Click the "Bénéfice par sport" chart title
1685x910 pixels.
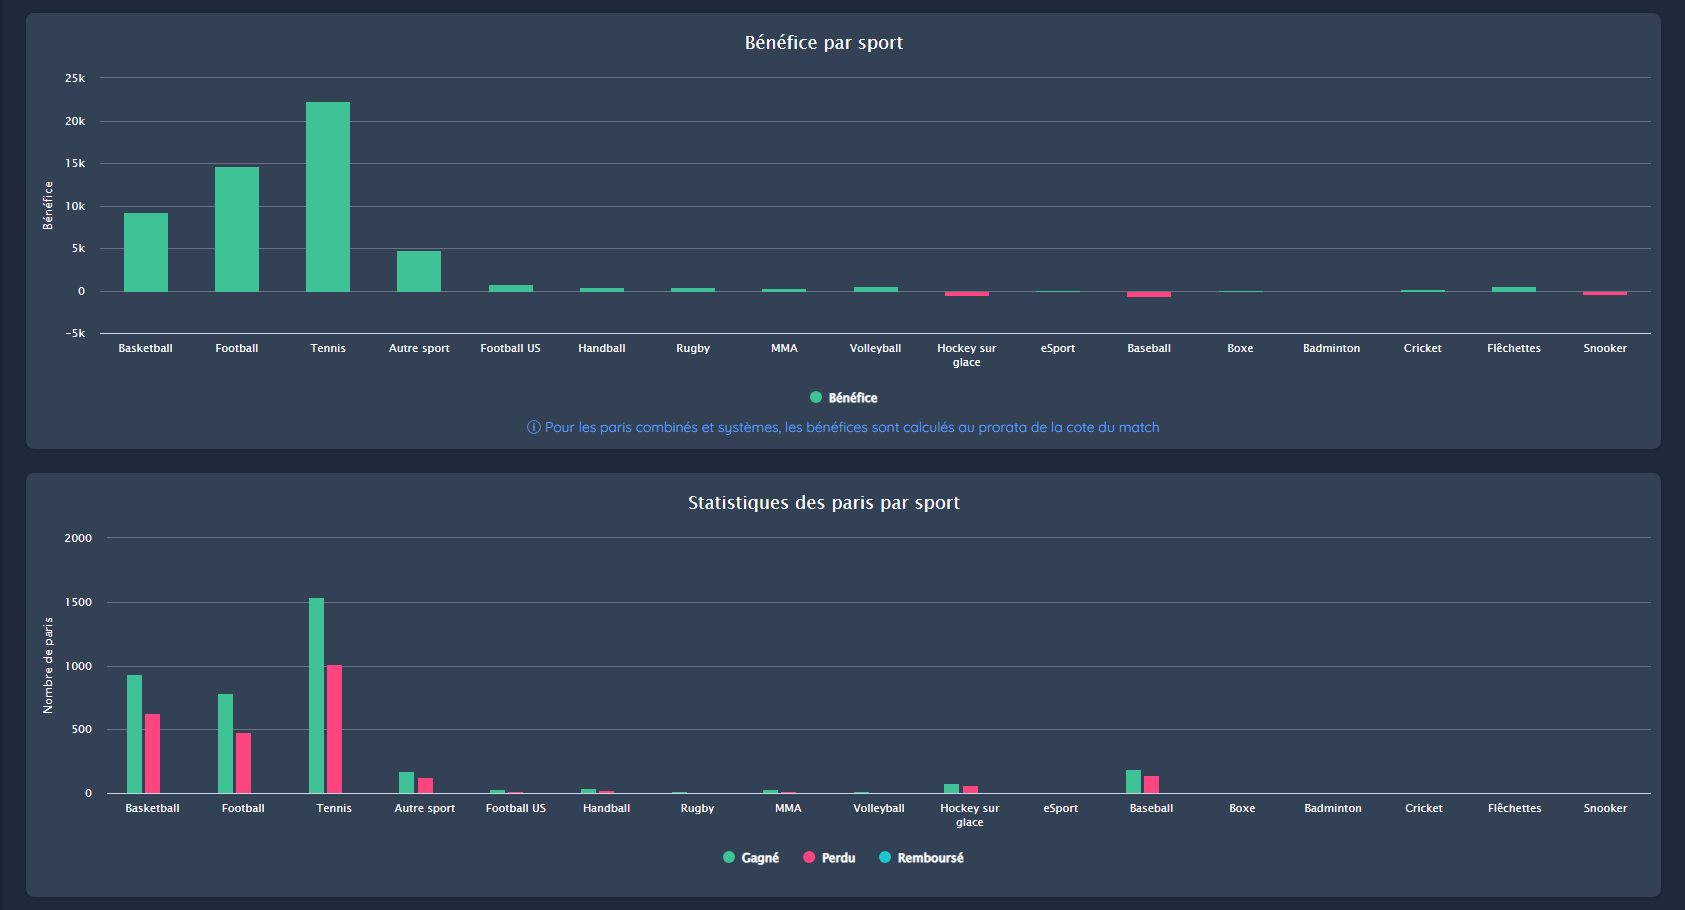click(823, 43)
